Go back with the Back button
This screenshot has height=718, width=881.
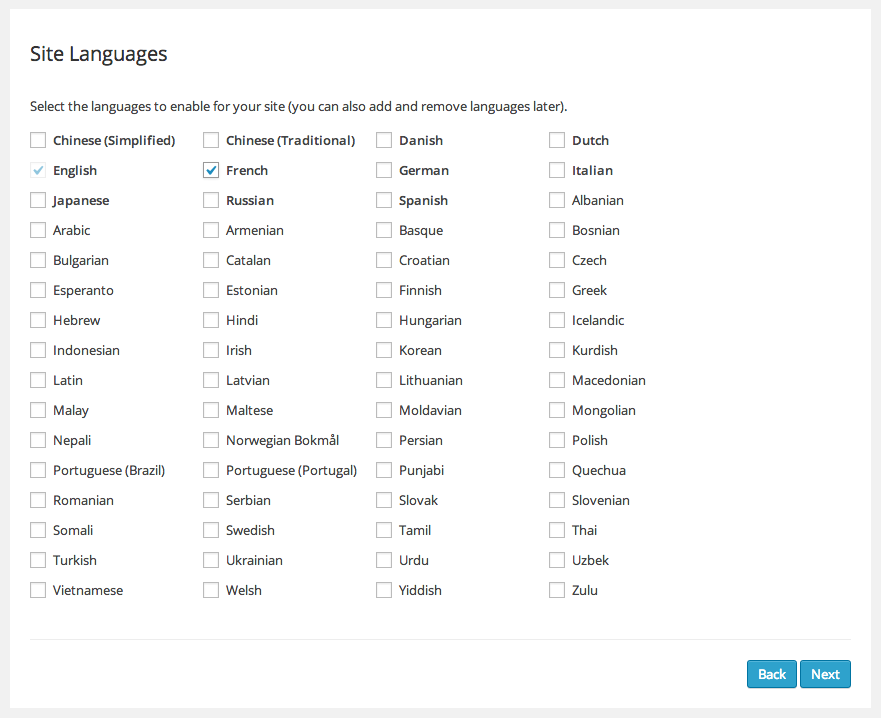pyautogui.click(x=771, y=674)
